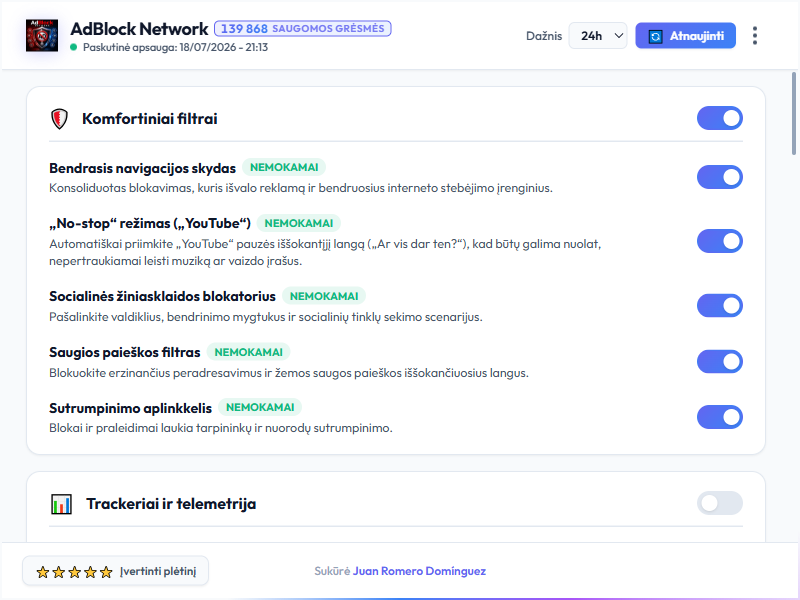Disable the Komfortiniai filtrai master toggle
The image size is (800, 600).
(719, 118)
